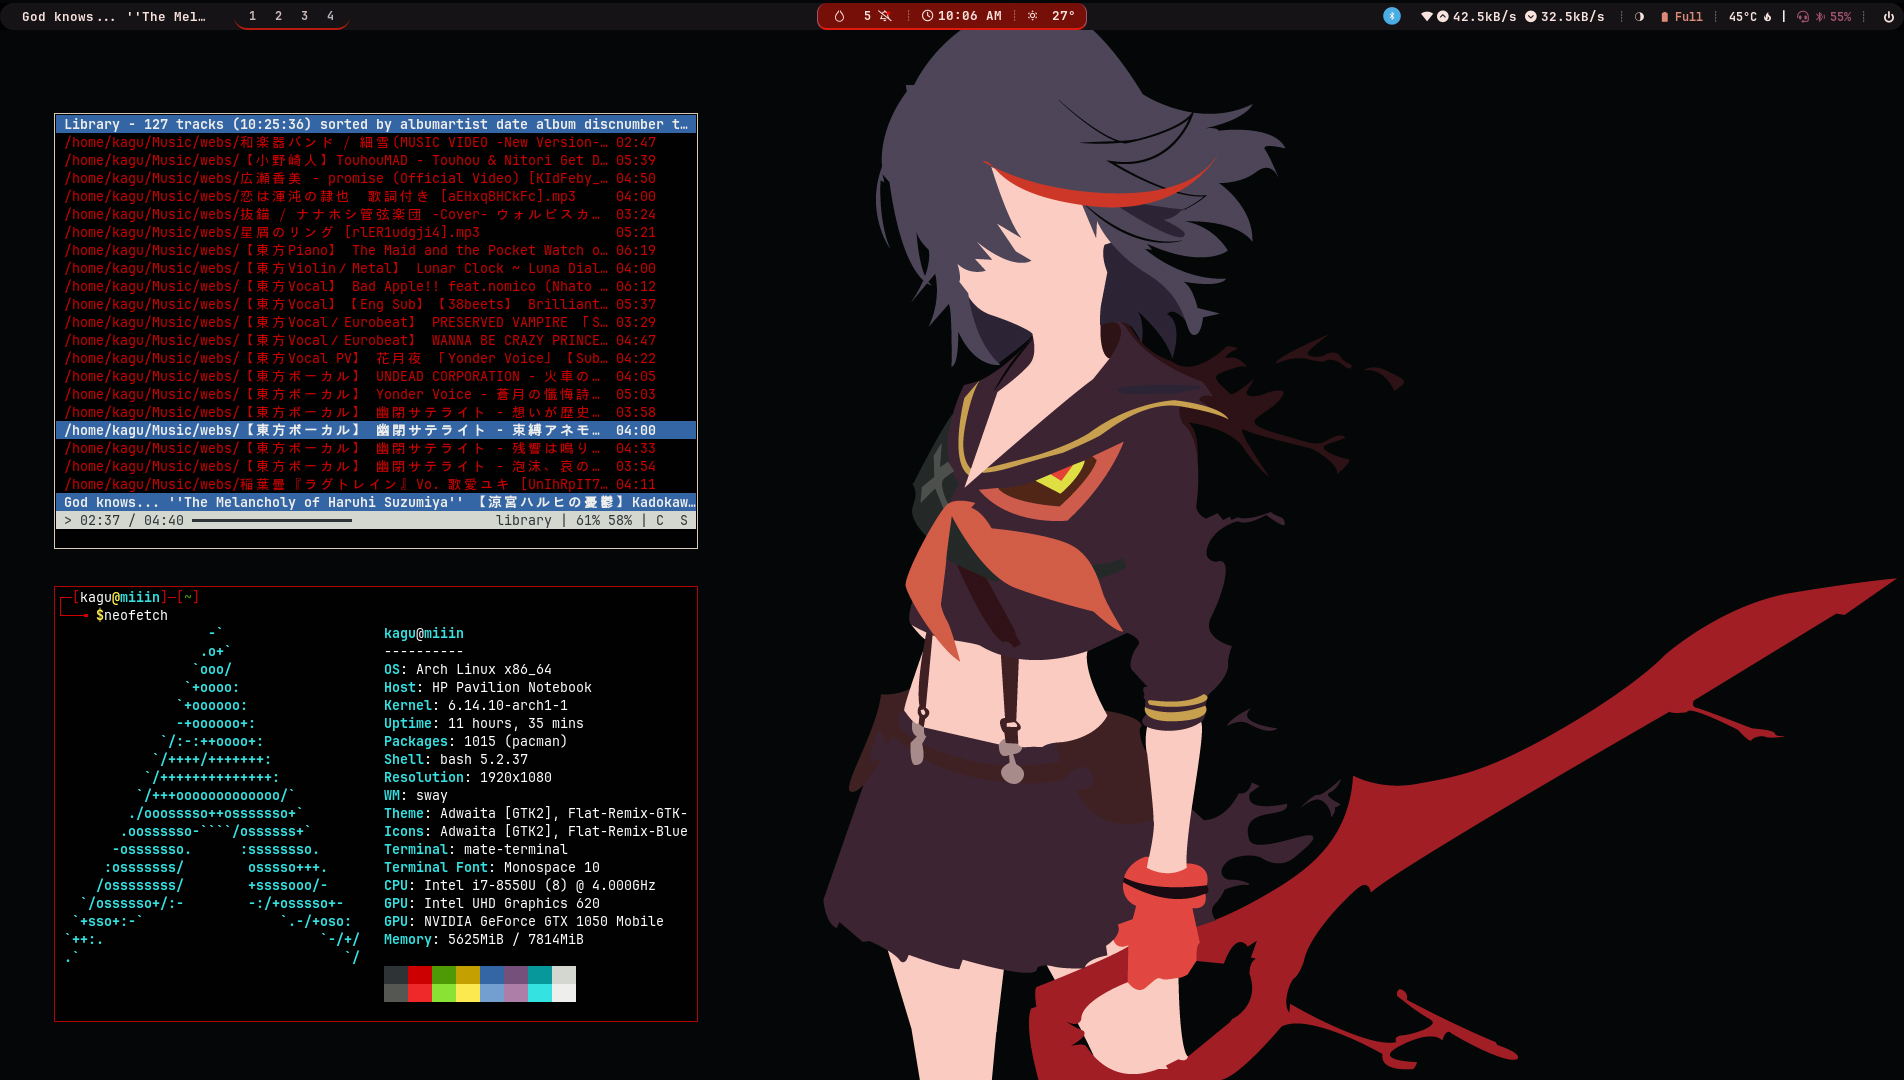Click the 'GPU: NVIDIA GeForce GTX 1050 Mobile' line
The image size is (1904, 1080).
pyautogui.click(x=524, y=921)
